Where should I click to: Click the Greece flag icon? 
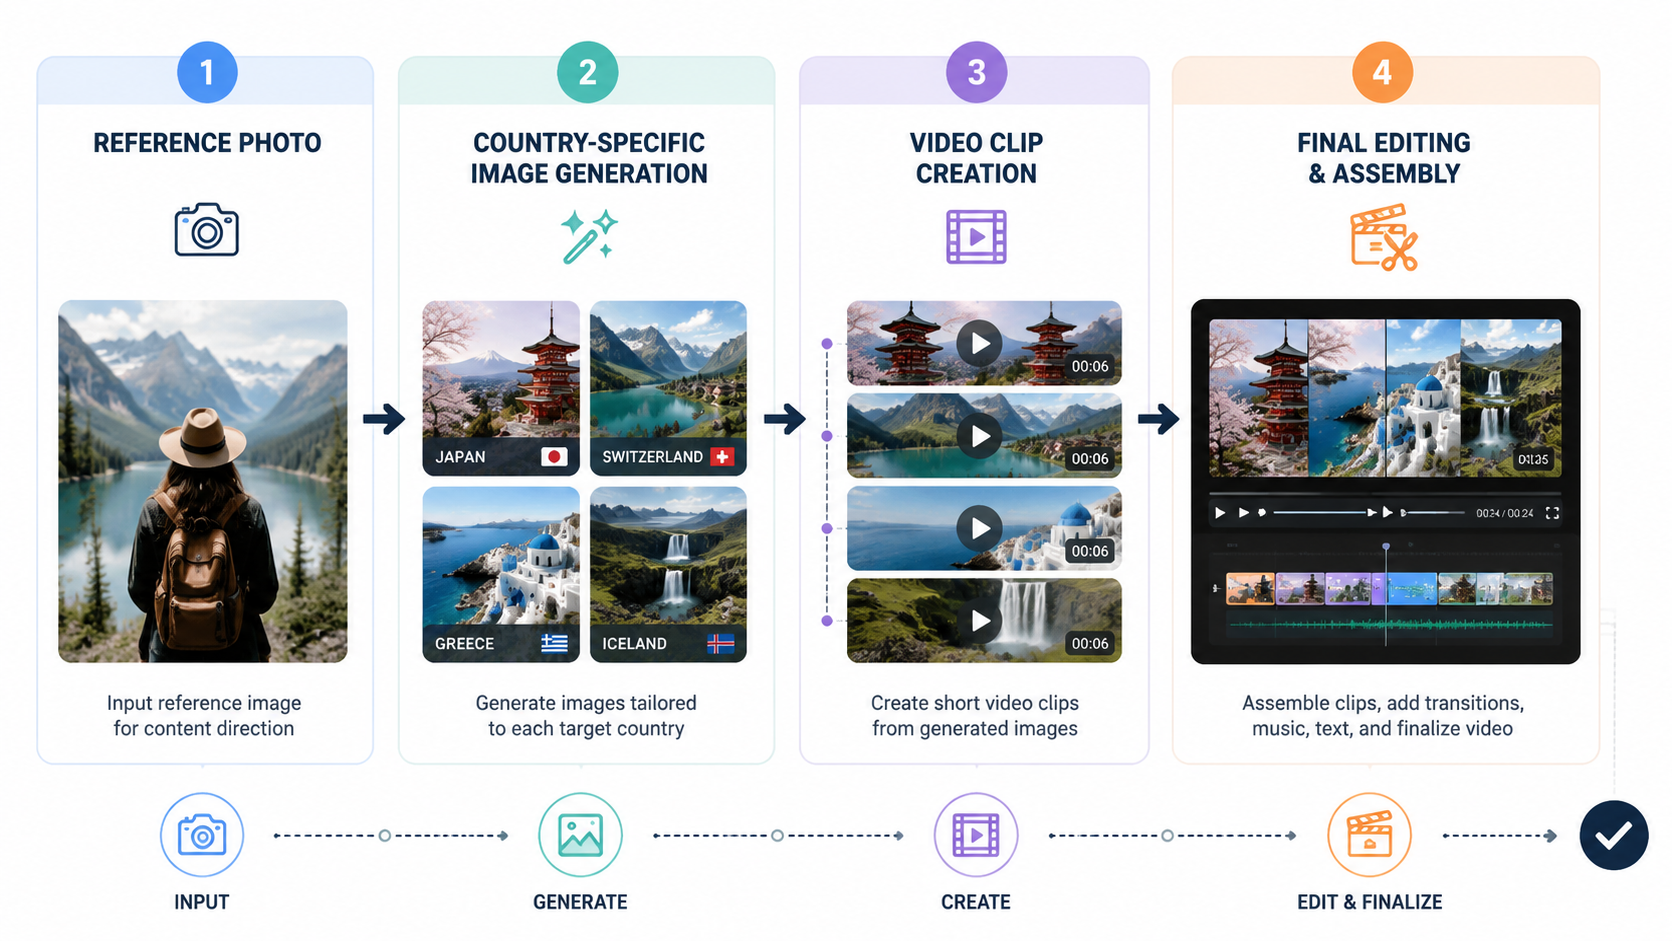coord(554,643)
